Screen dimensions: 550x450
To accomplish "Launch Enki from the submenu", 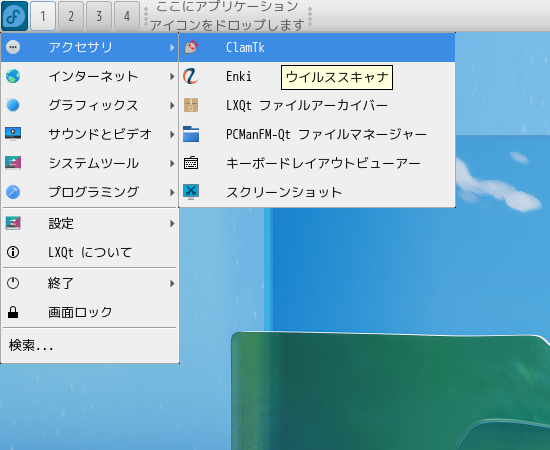I will (317, 76).
